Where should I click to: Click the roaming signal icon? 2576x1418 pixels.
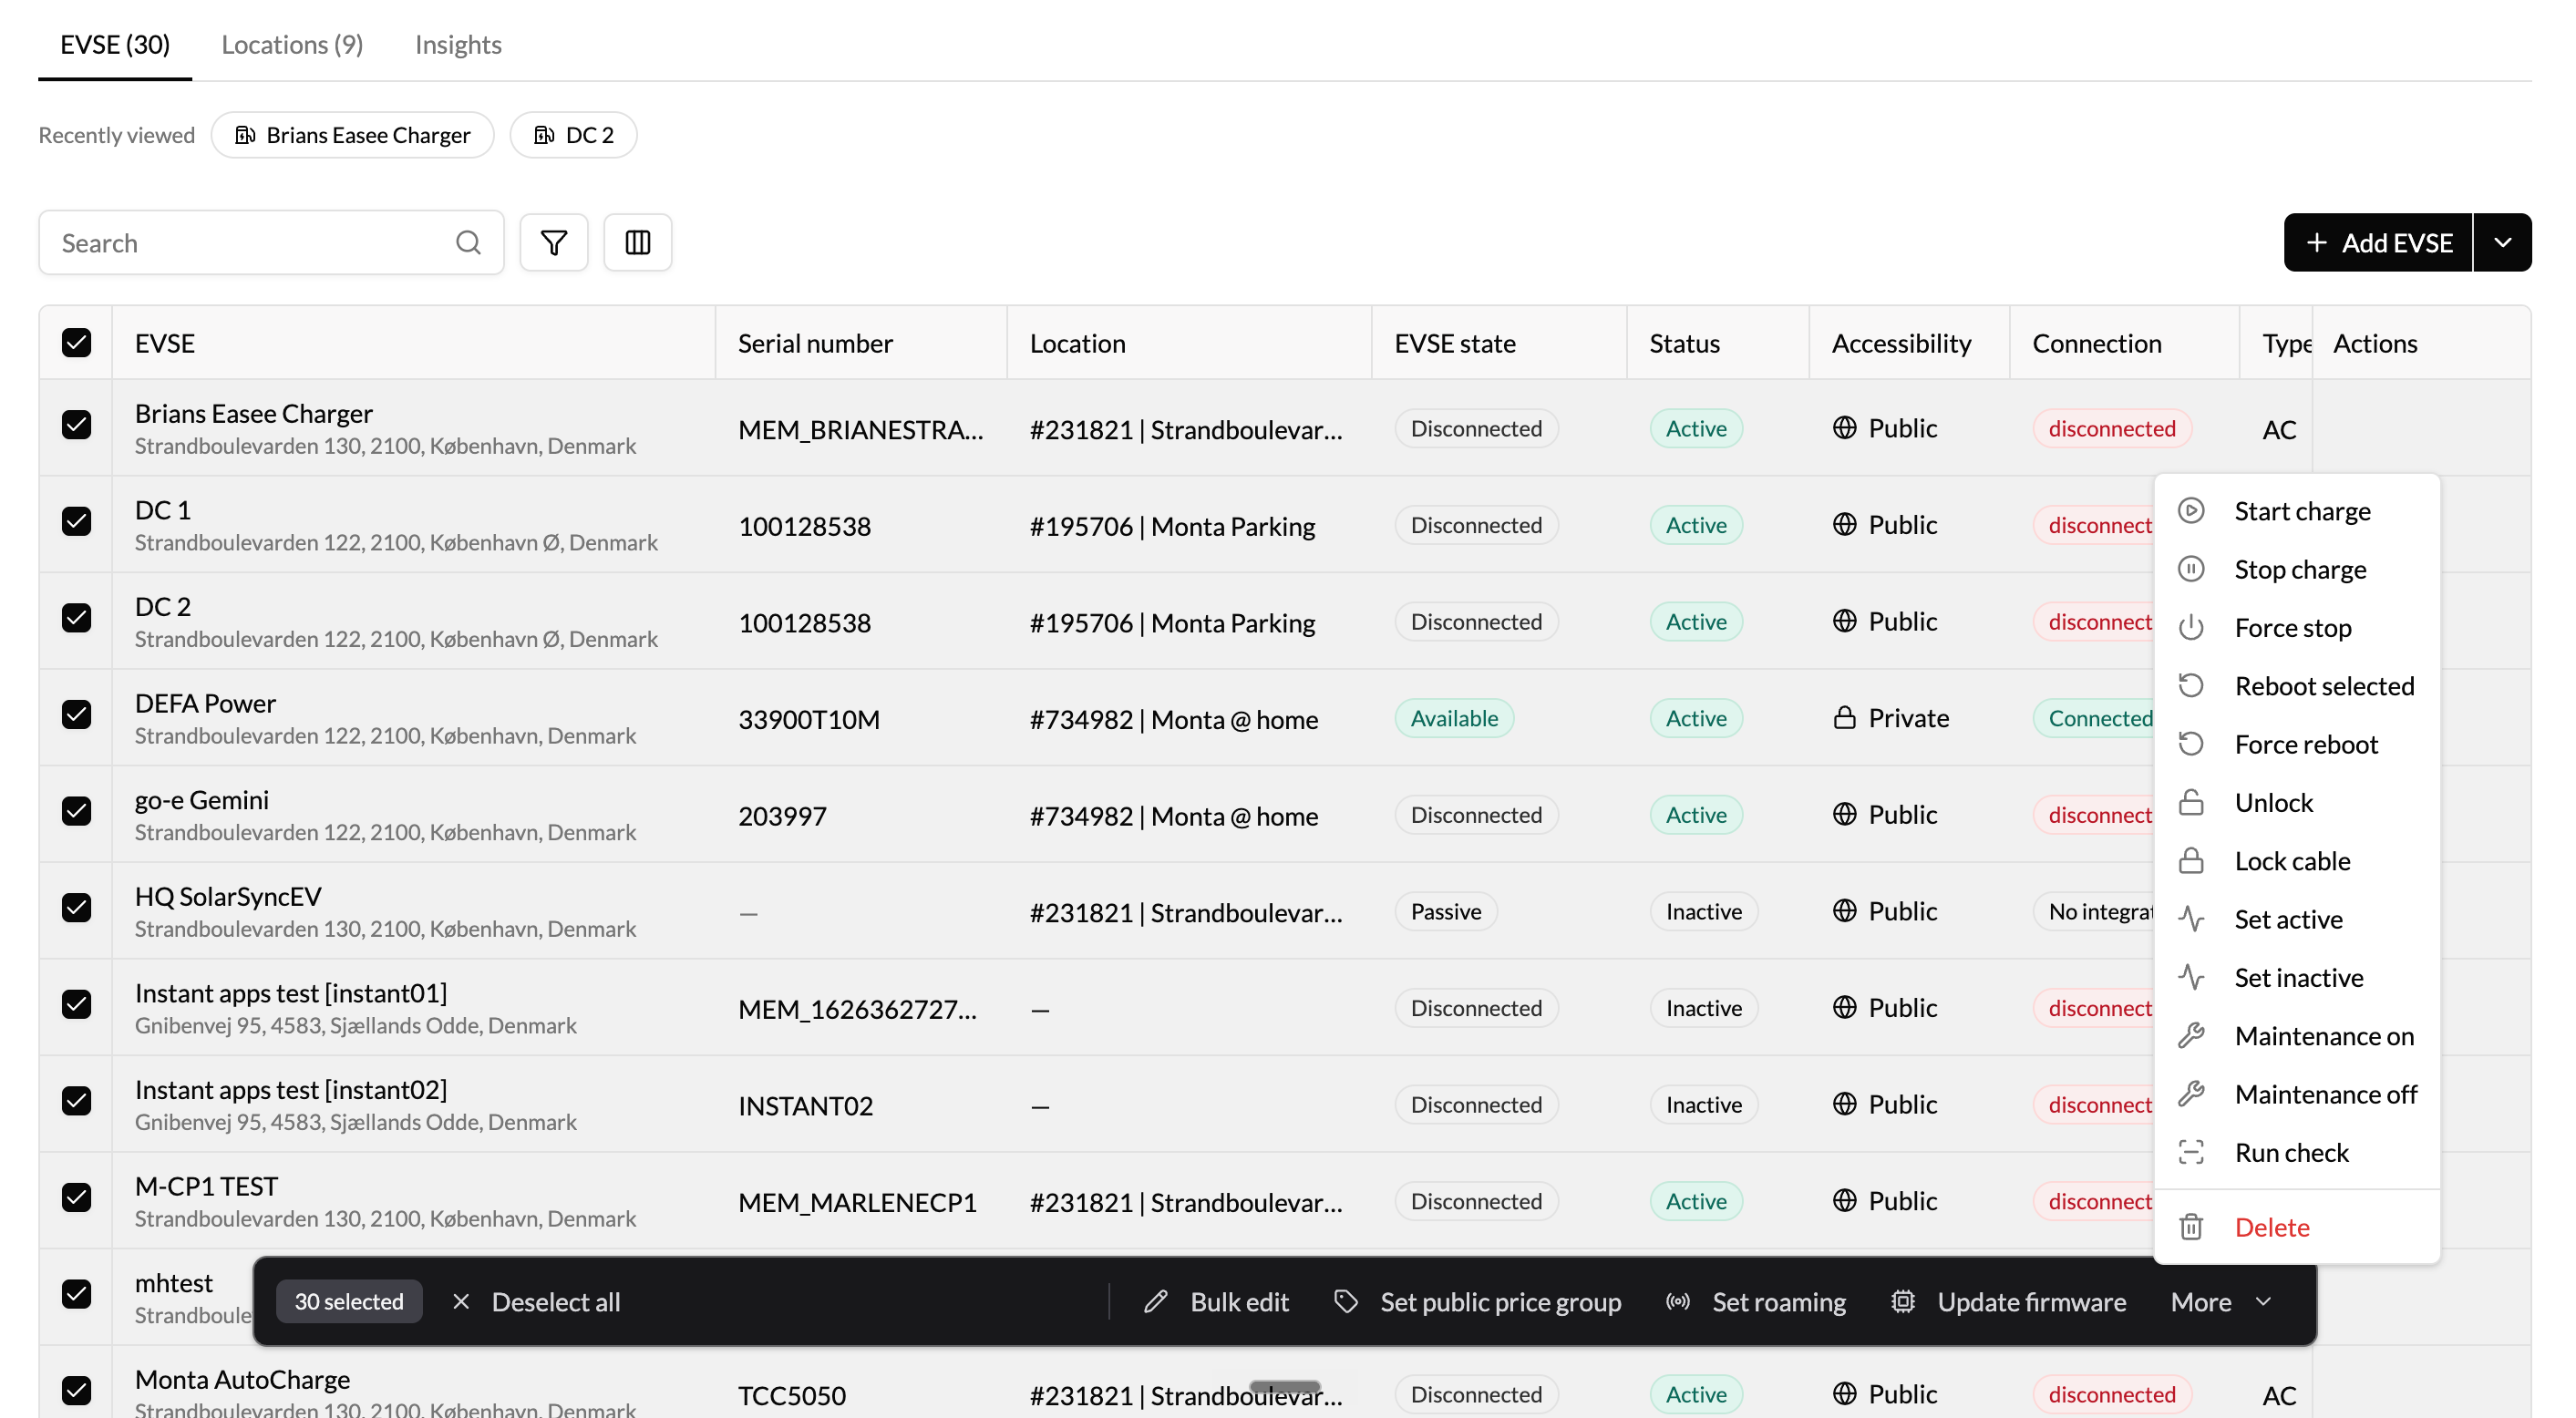click(x=1677, y=1301)
